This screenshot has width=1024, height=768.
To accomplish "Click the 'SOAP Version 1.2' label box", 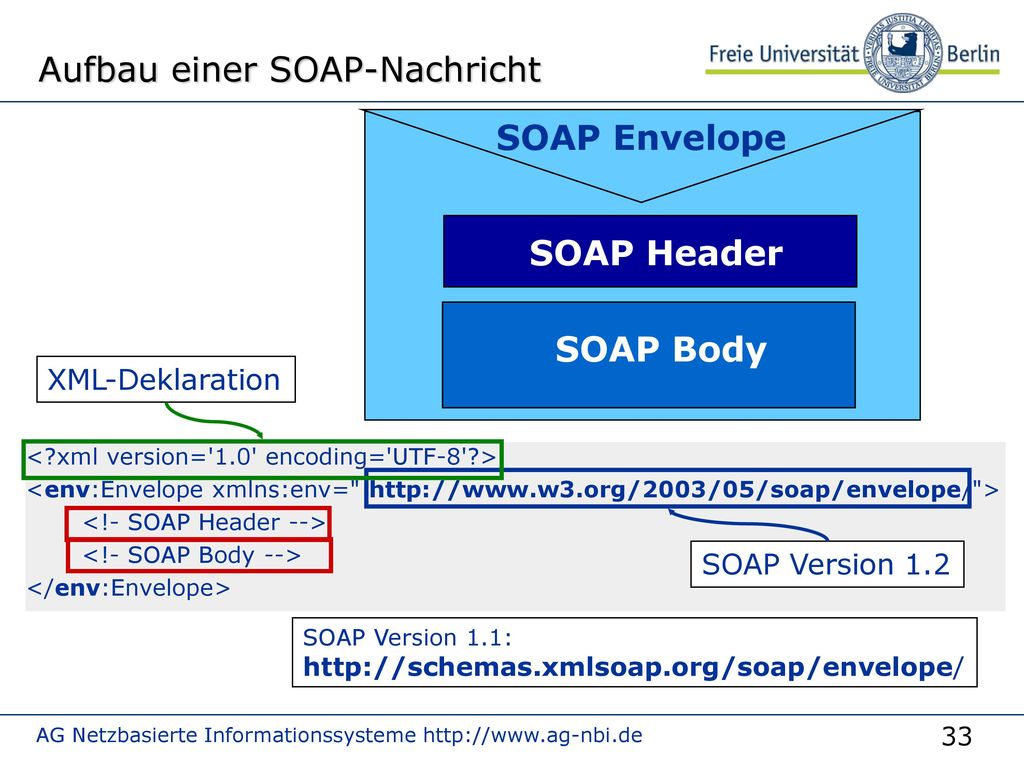I will coord(827,564).
